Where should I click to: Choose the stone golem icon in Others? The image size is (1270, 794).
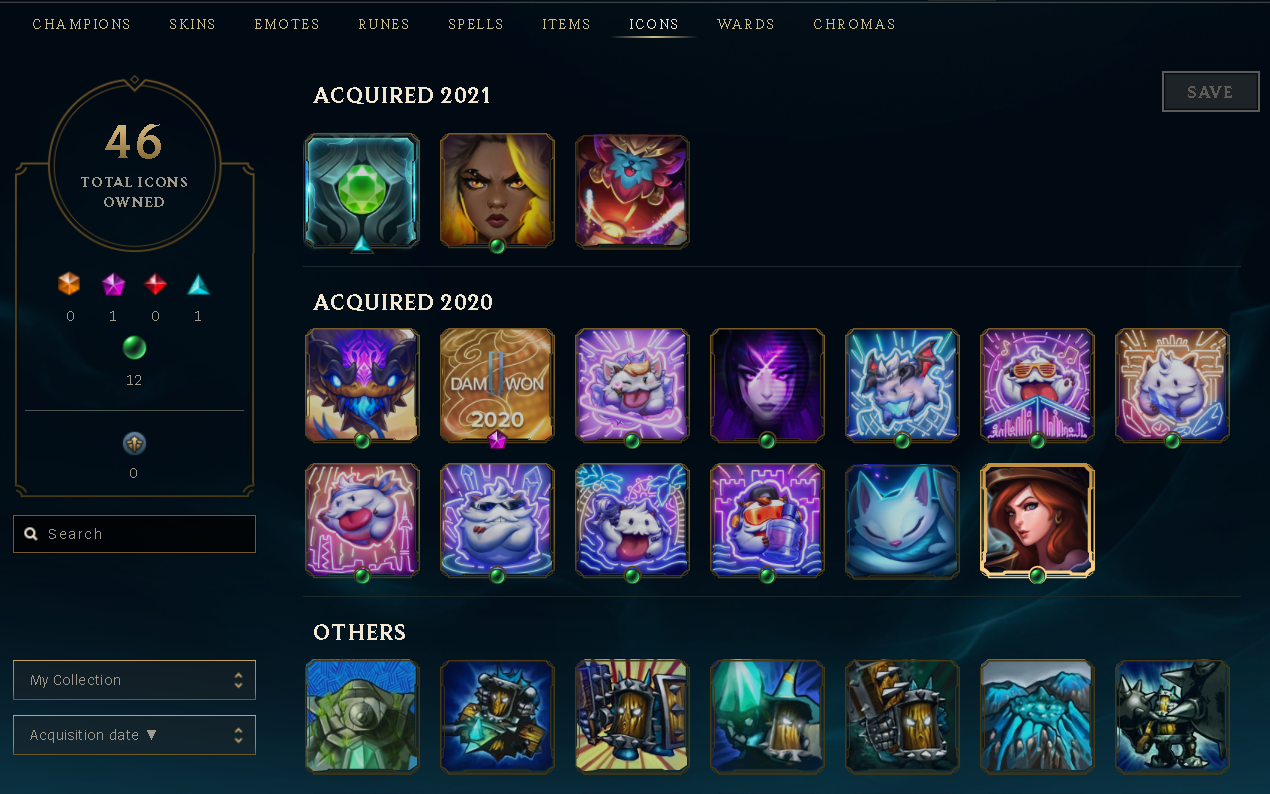[x=362, y=716]
